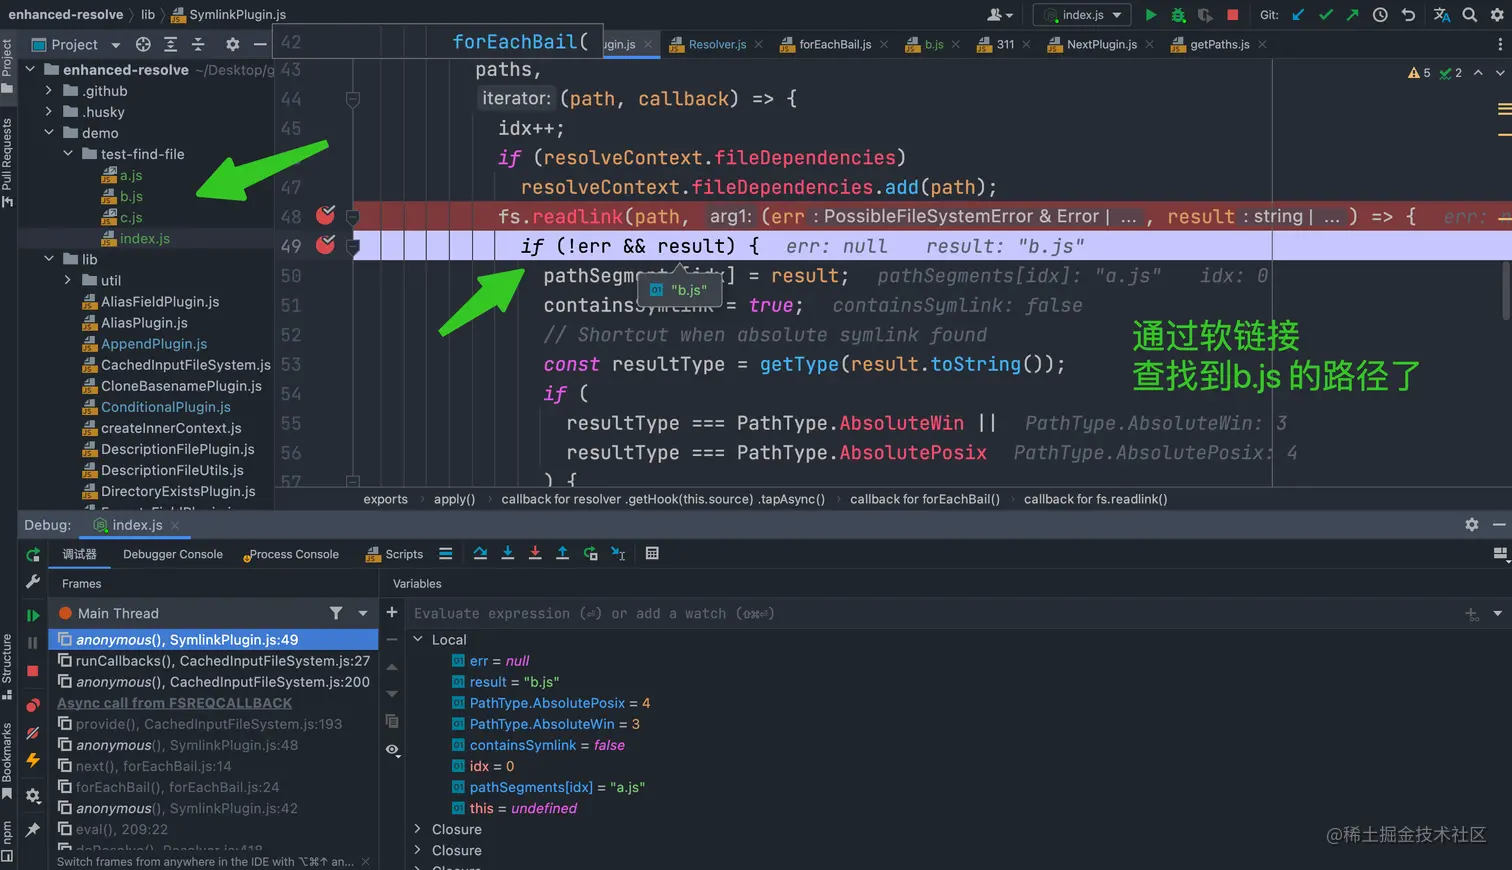Image resolution: width=1512 pixels, height=870 pixels.
Task: Click the Step Into debugger icon
Action: 507,554
